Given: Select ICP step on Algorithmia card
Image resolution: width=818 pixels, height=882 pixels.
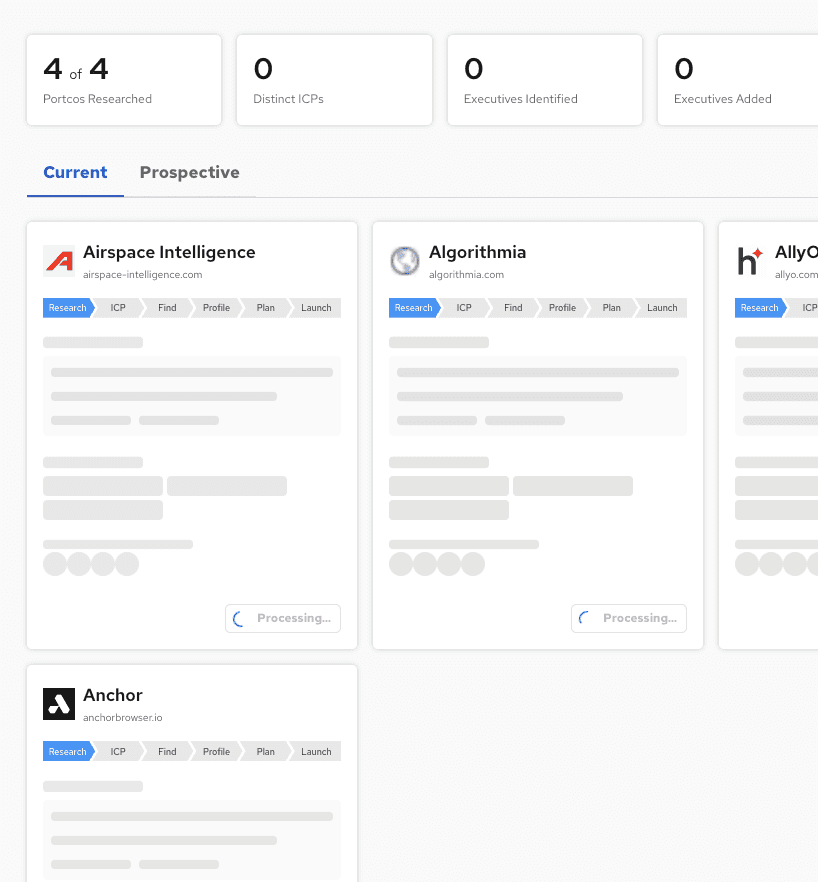Looking at the screenshot, I should [464, 308].
